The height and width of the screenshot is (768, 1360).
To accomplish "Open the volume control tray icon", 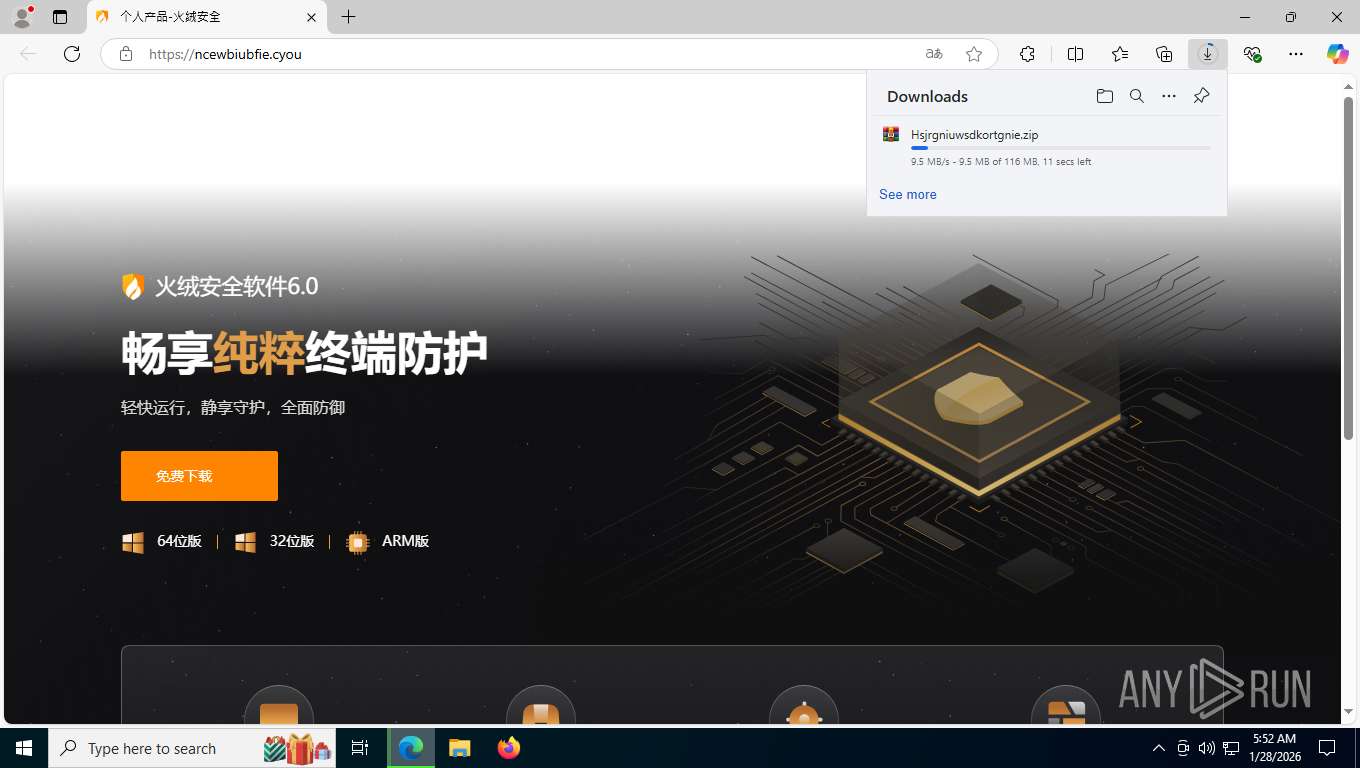I will [1207, 748].
